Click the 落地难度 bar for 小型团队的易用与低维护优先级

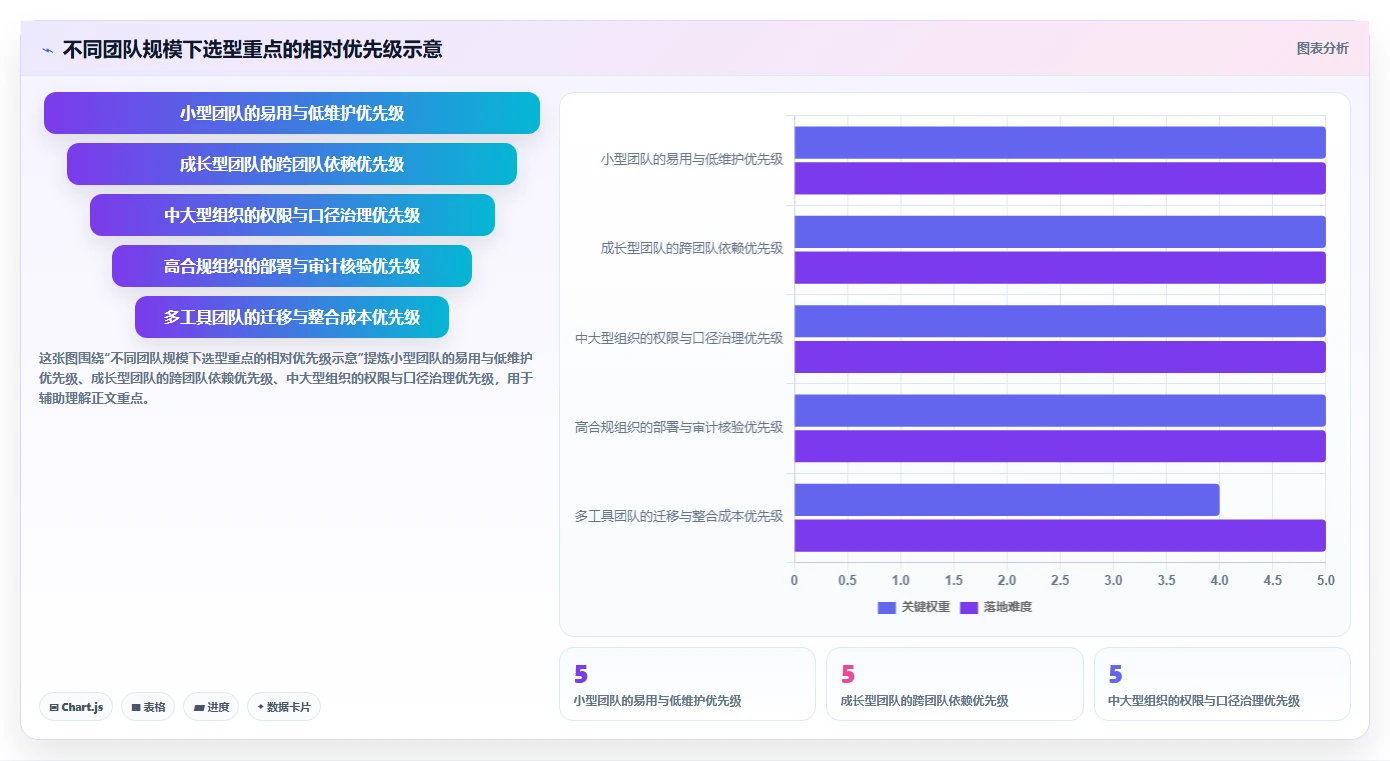point(1060,178)
